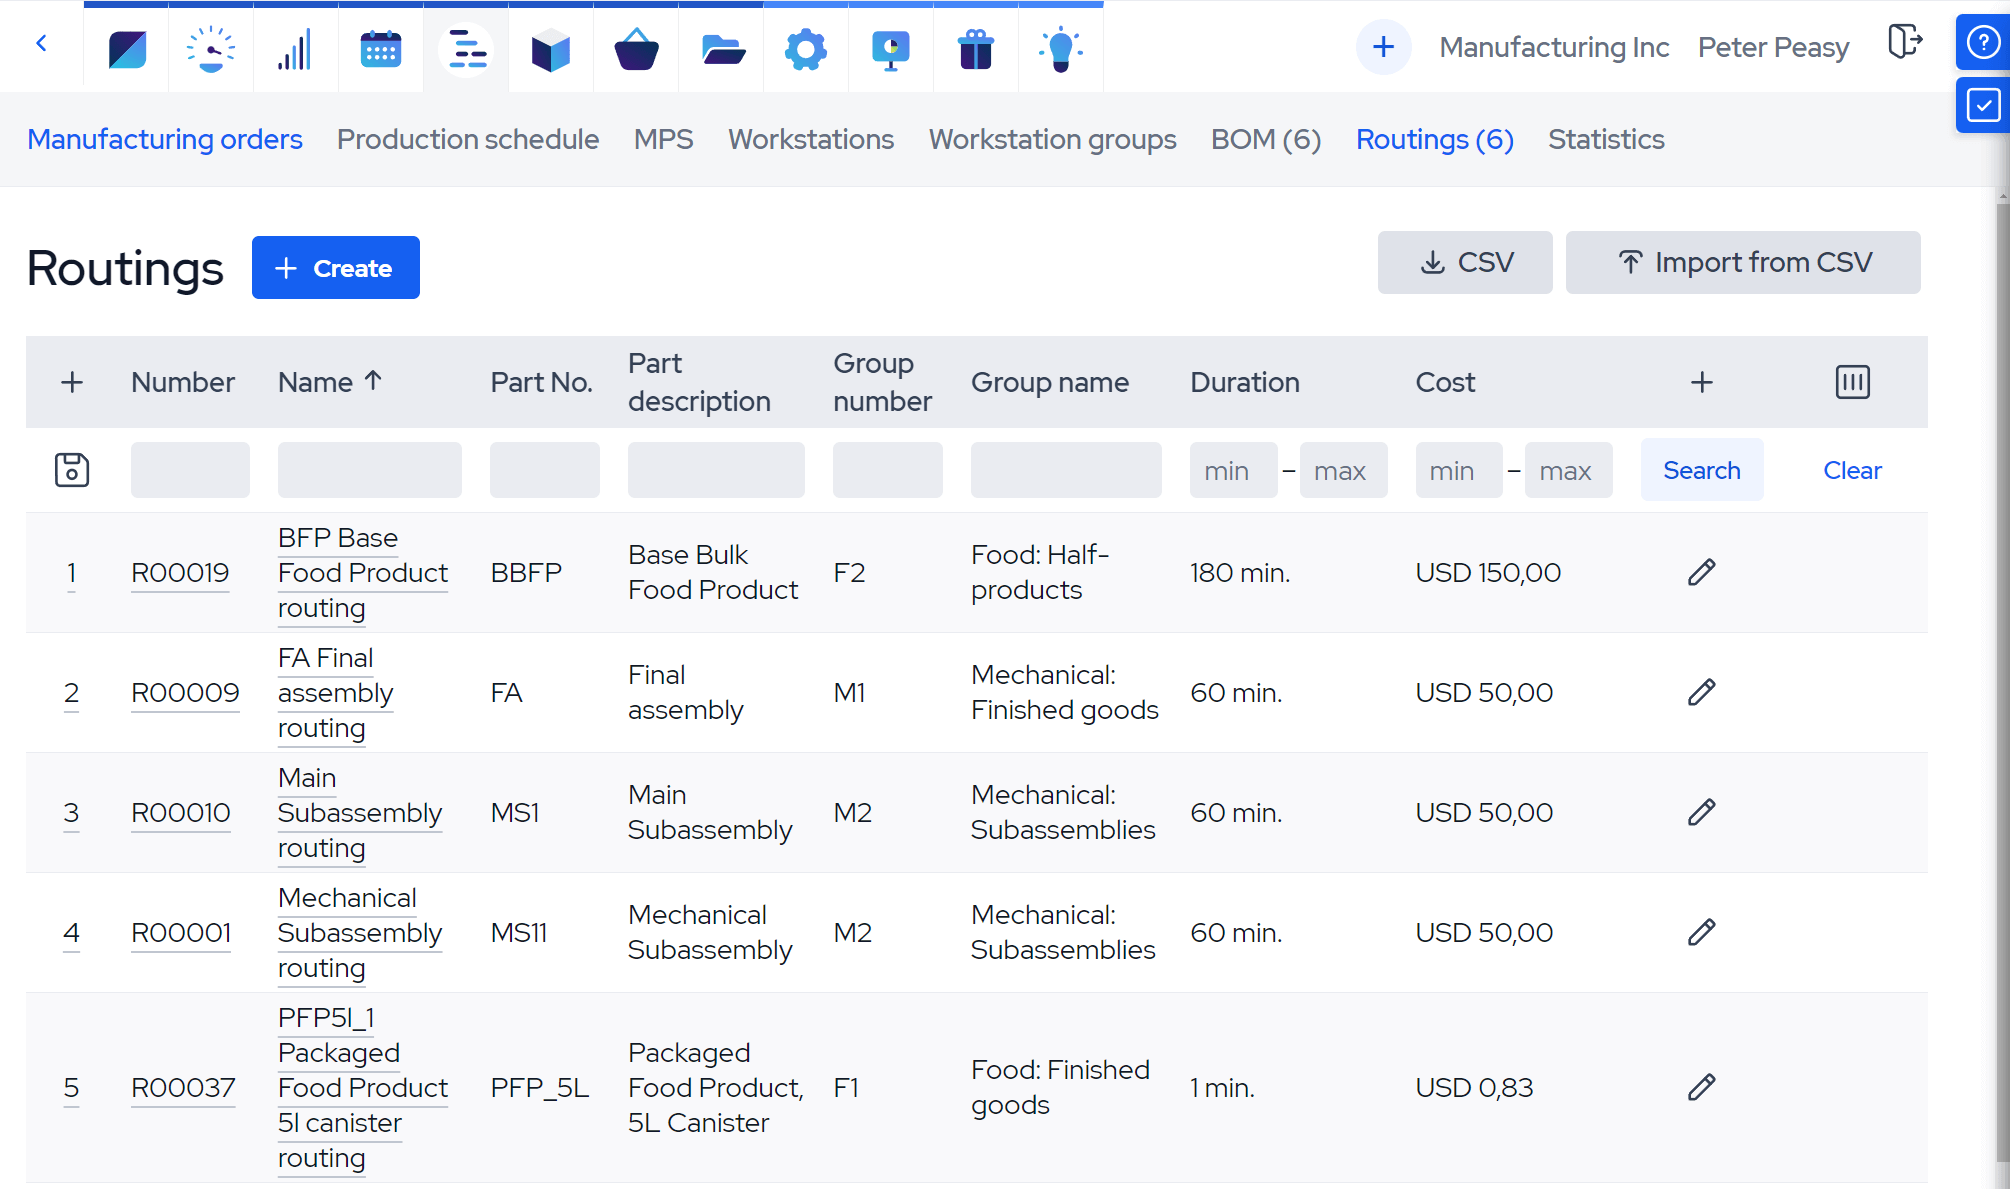Click Import from CSV button
The width and height of the screenshot is (2010, 1189).
pos(1742,263)
